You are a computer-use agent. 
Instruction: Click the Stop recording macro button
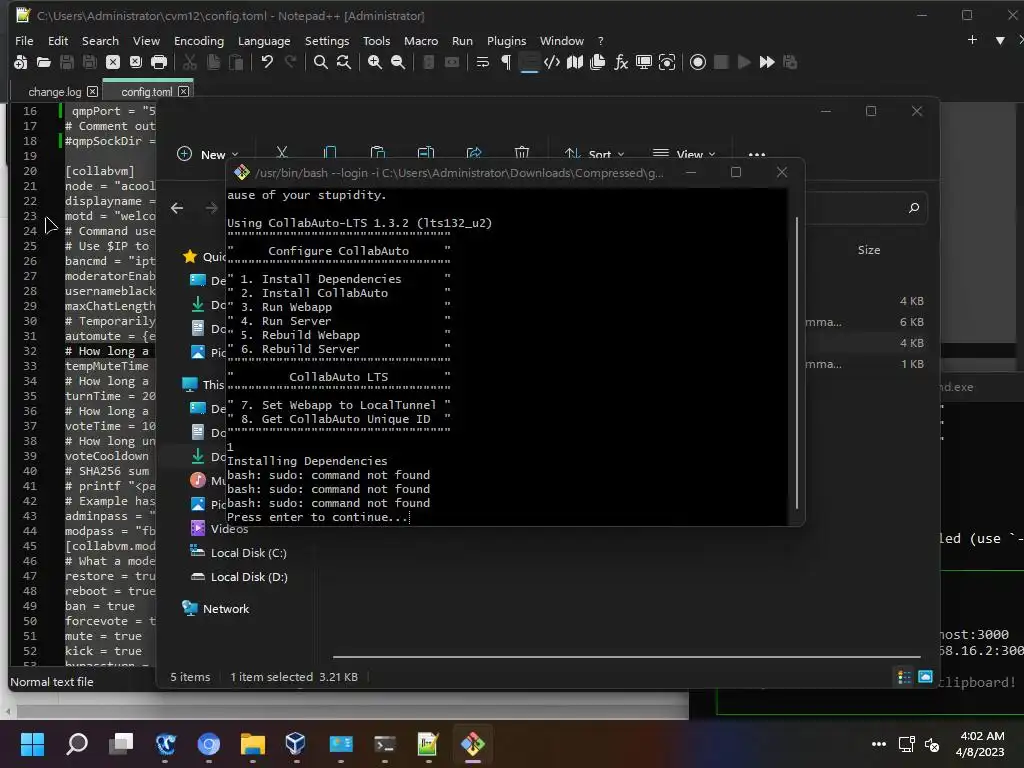(x=721, y=62)
